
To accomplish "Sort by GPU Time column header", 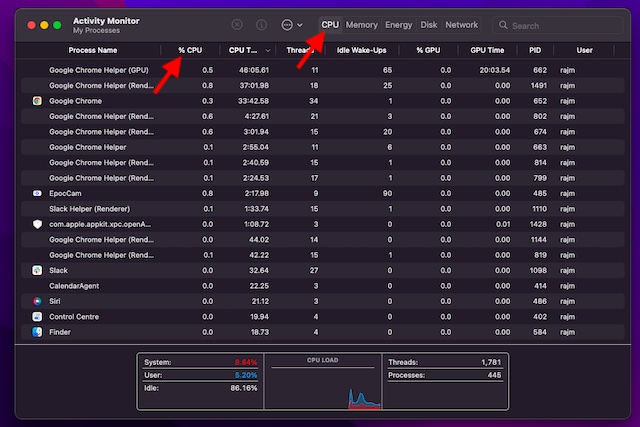I will [487, 50].
